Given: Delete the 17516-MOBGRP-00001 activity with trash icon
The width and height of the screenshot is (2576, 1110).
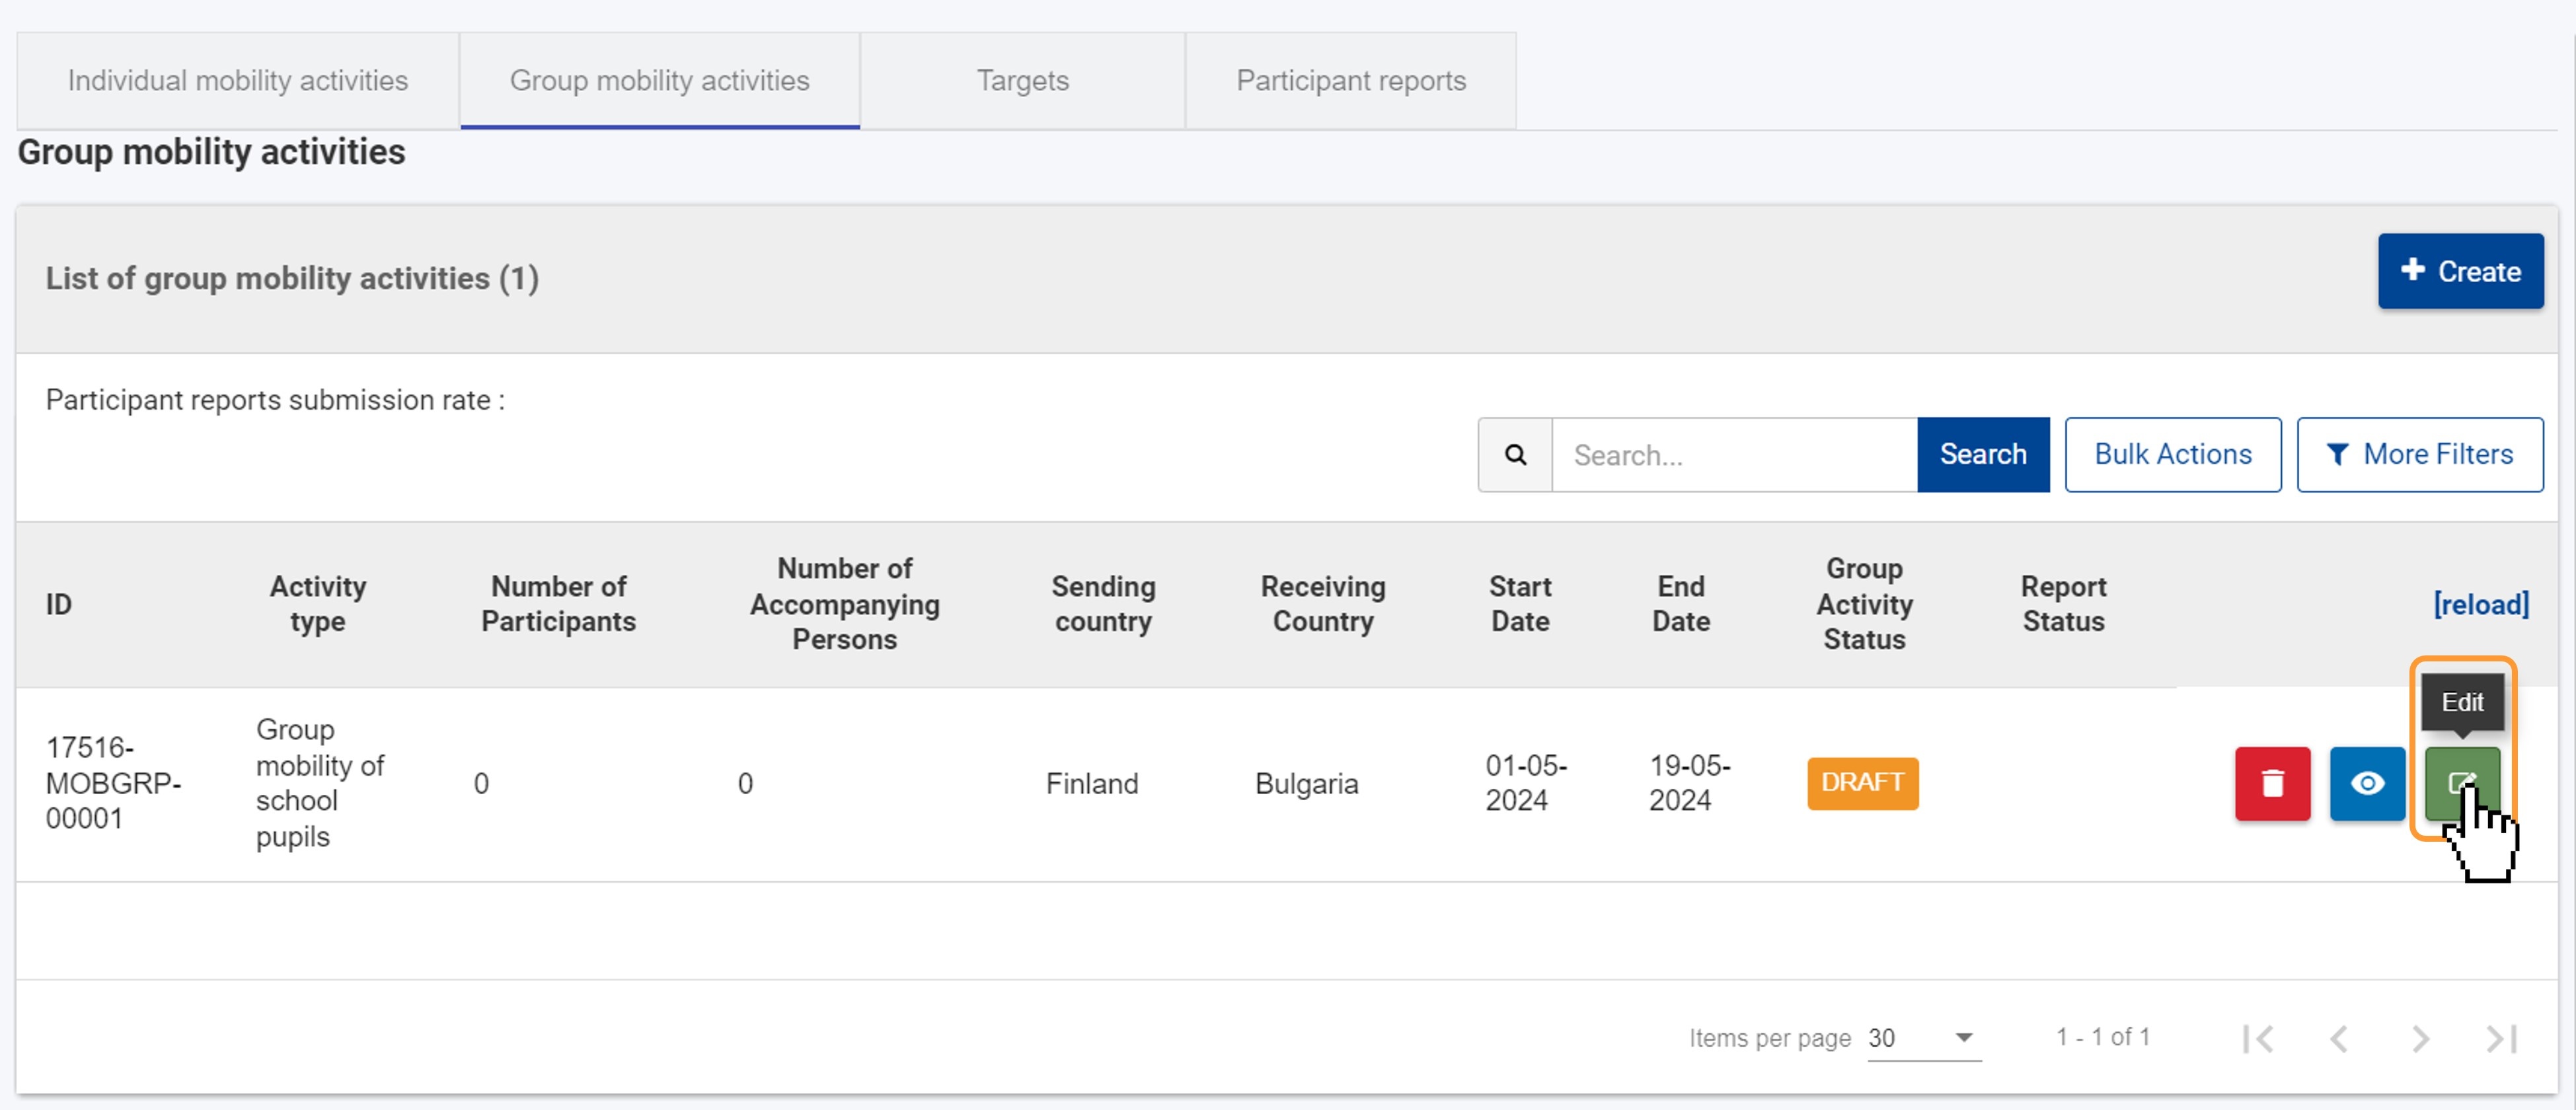Looking at the screenshot, I should (2272, 783).
